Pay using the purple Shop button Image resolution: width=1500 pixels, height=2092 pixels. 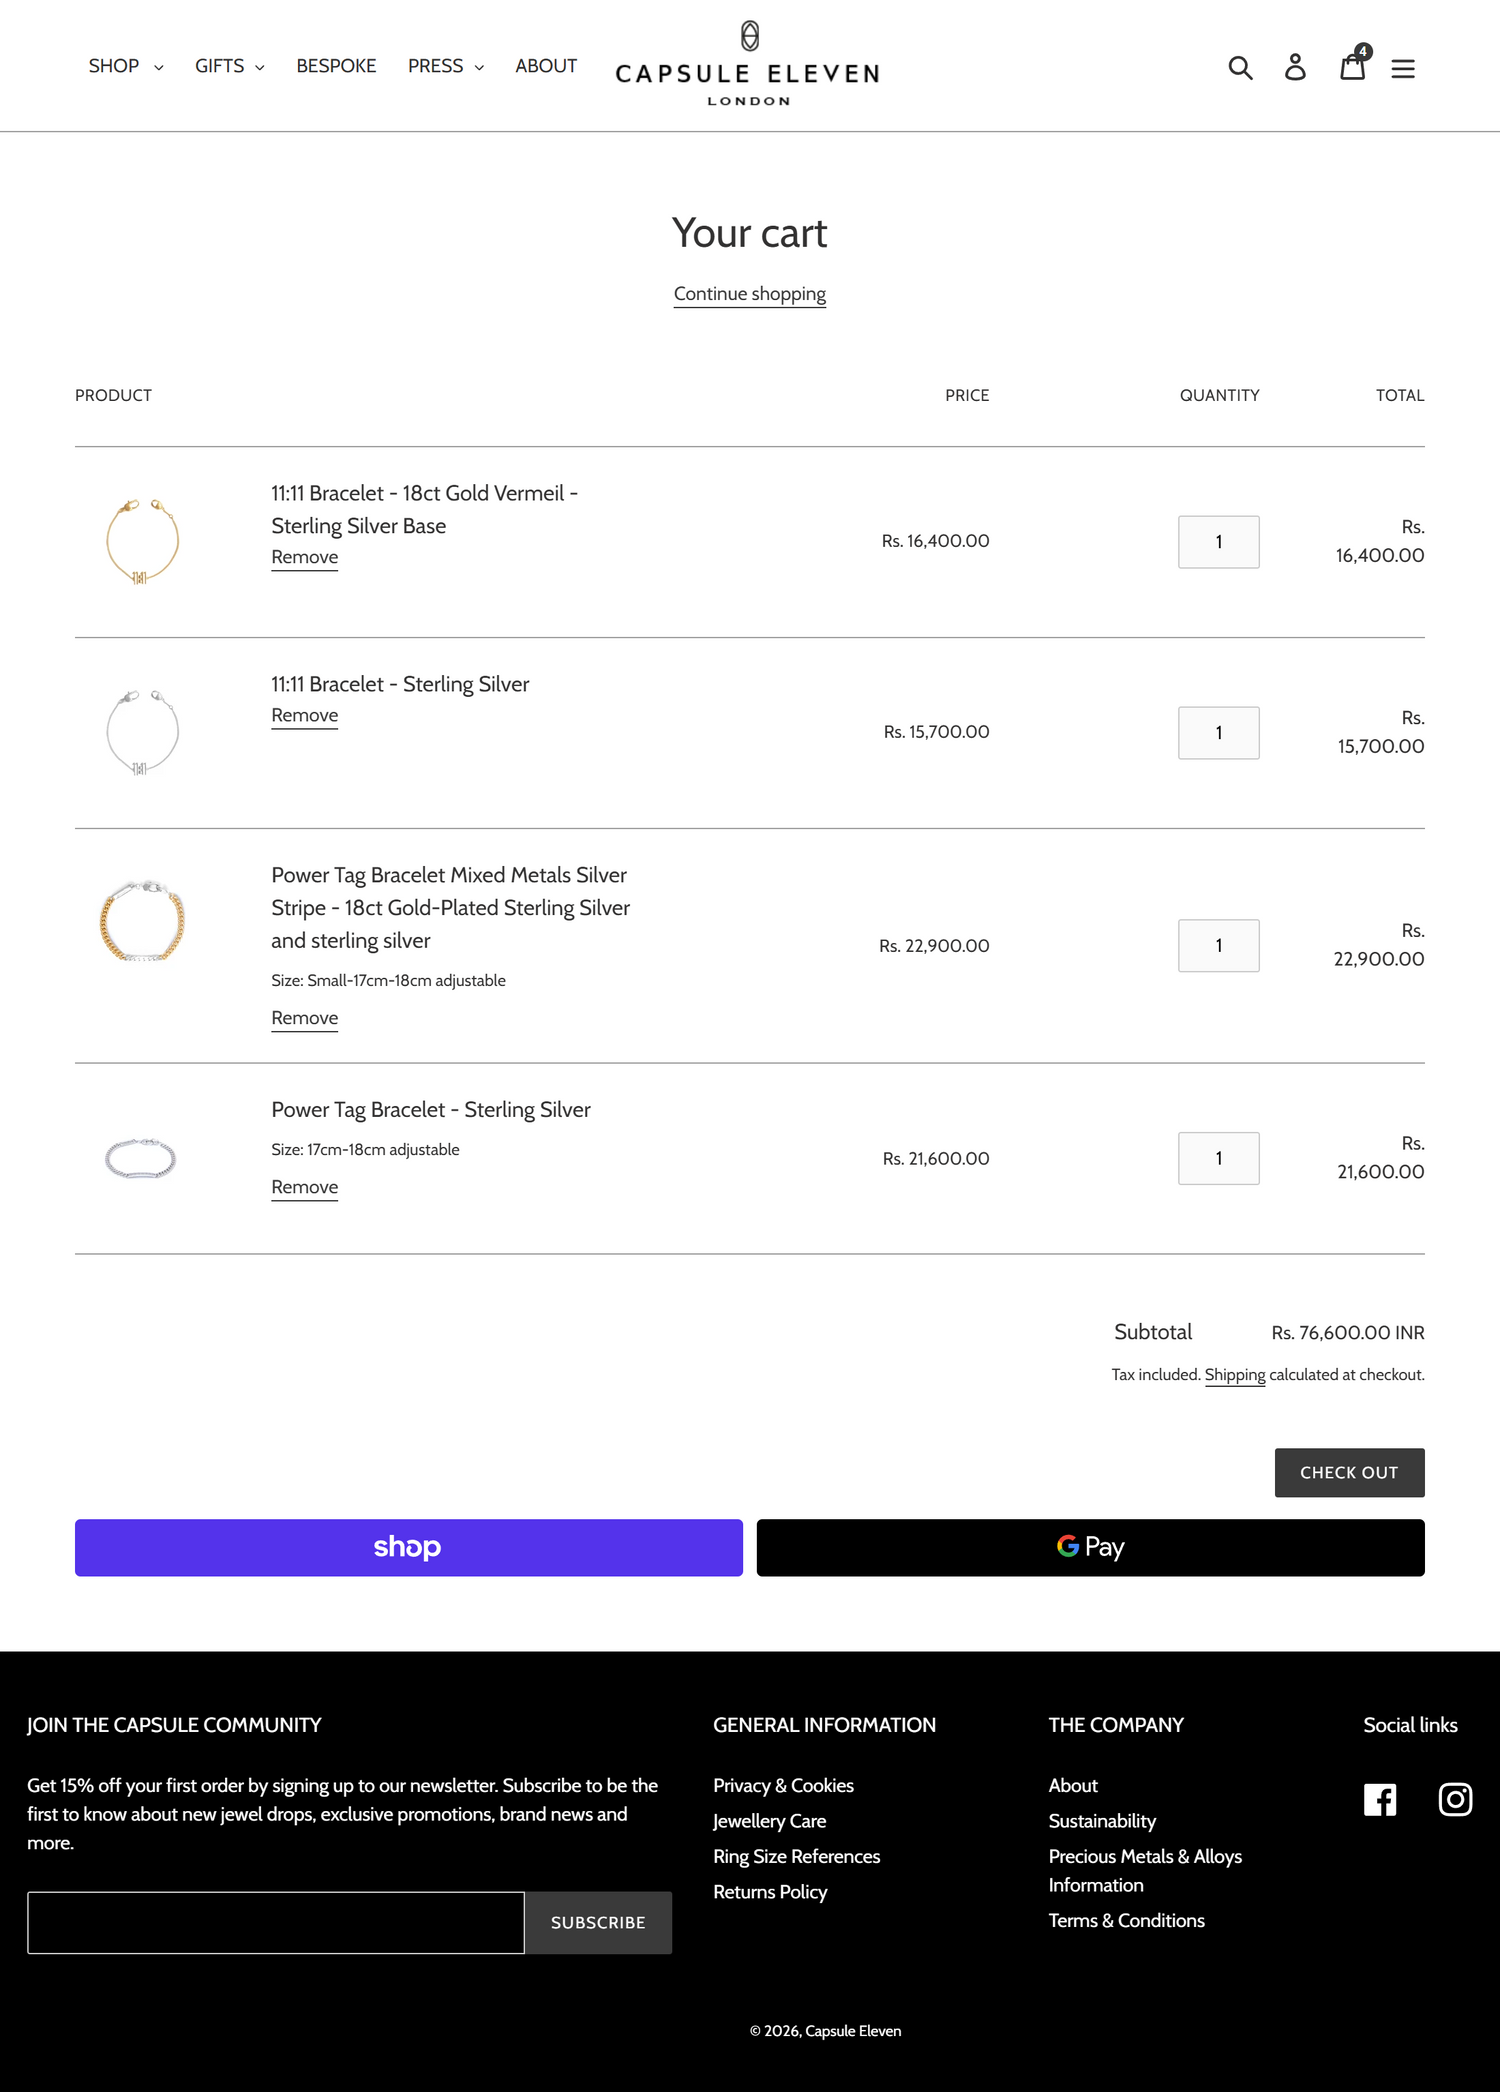tap(409, 1547)
